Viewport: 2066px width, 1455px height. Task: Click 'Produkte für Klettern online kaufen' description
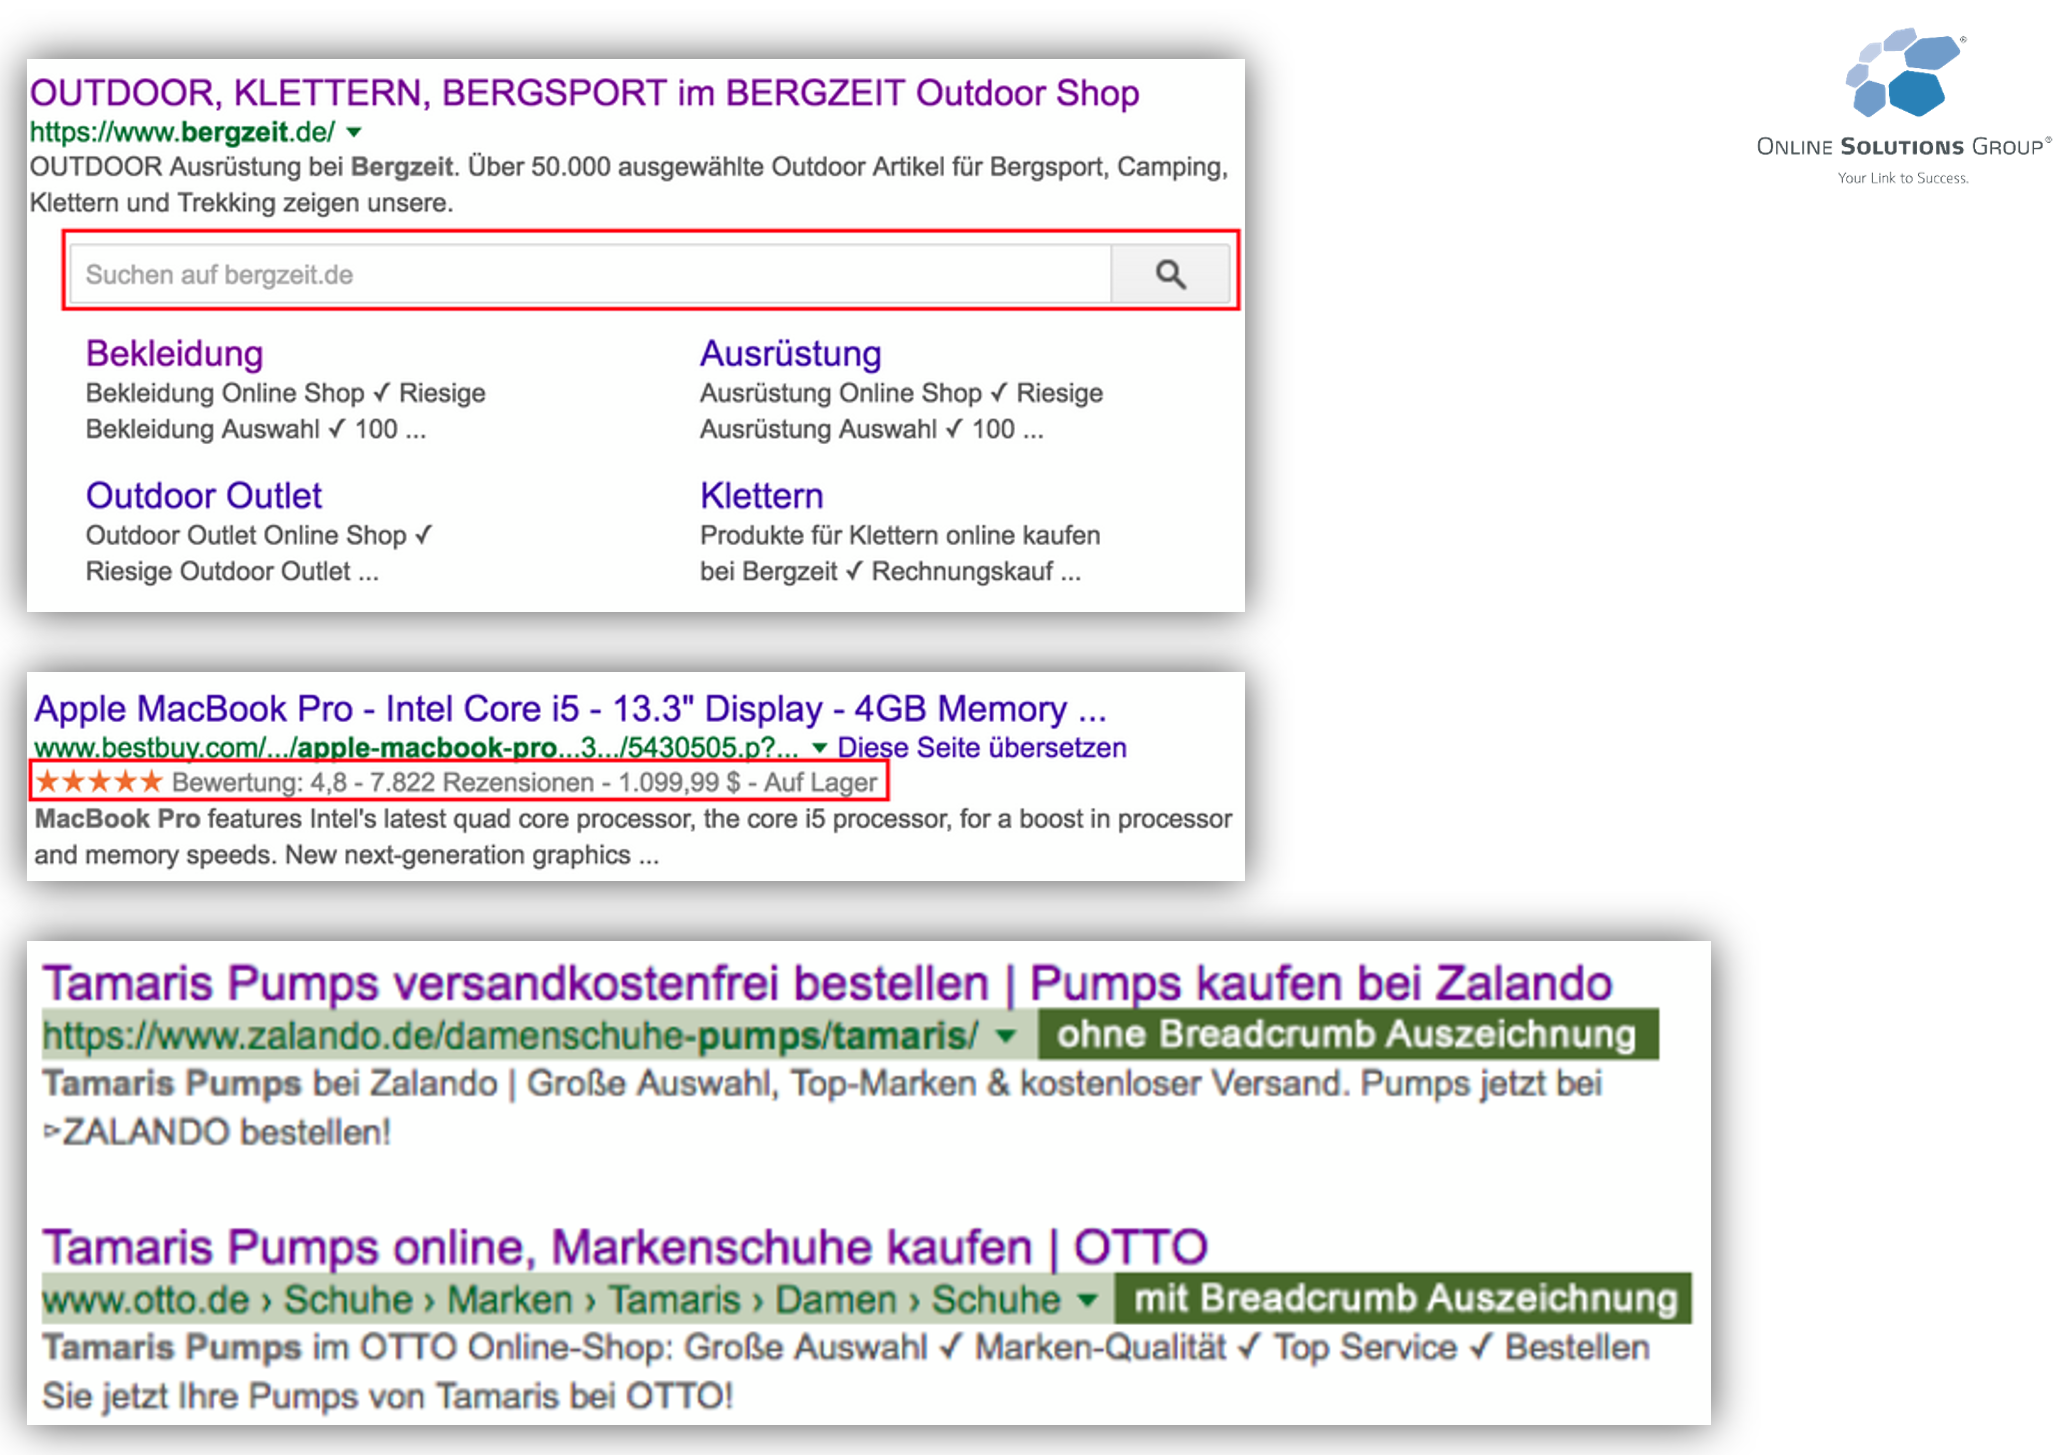900,535
